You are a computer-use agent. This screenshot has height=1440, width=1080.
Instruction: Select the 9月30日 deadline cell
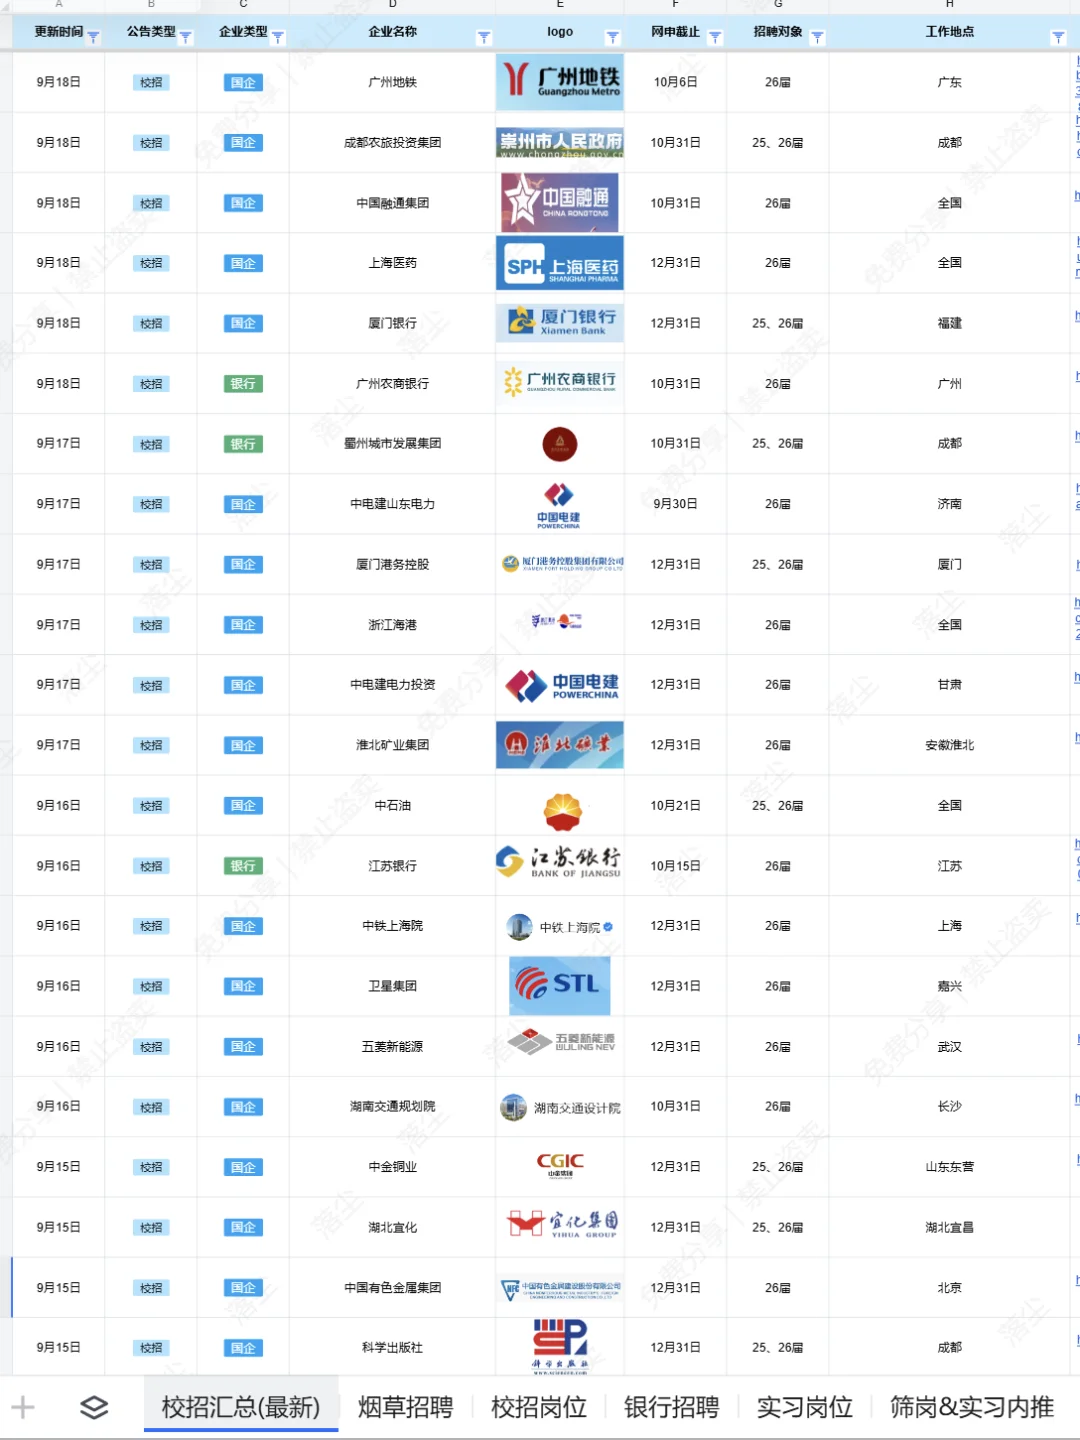point(675,504)
